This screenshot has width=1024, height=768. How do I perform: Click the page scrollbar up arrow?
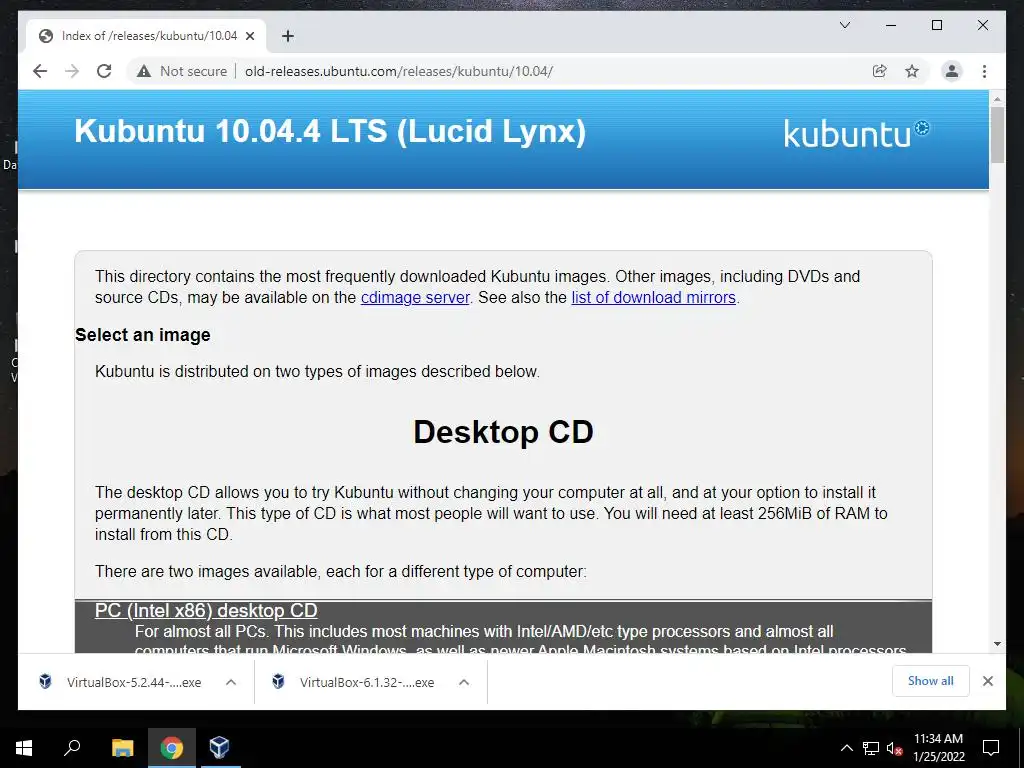click(997, 99)
